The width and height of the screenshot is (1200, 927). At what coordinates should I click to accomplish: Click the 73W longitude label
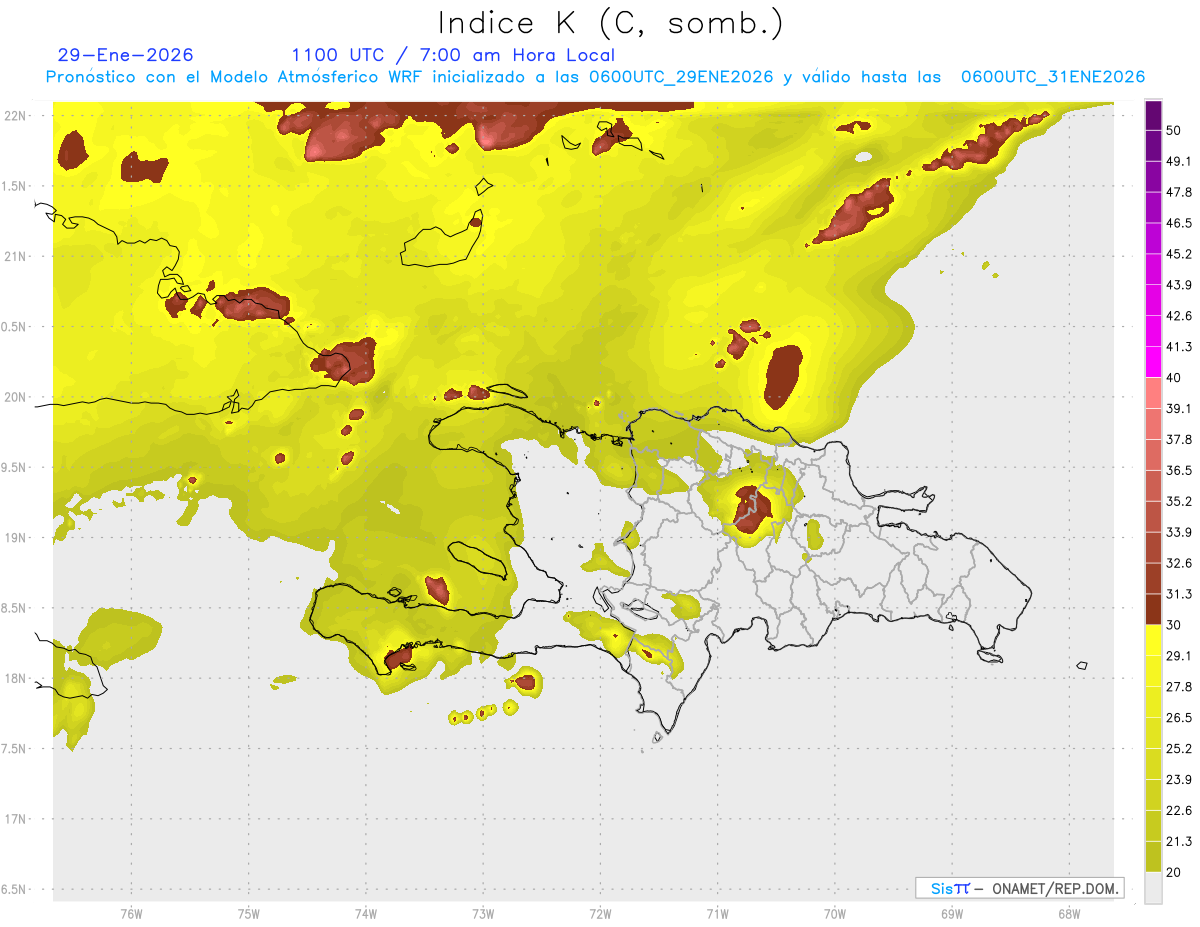point(483,913)
